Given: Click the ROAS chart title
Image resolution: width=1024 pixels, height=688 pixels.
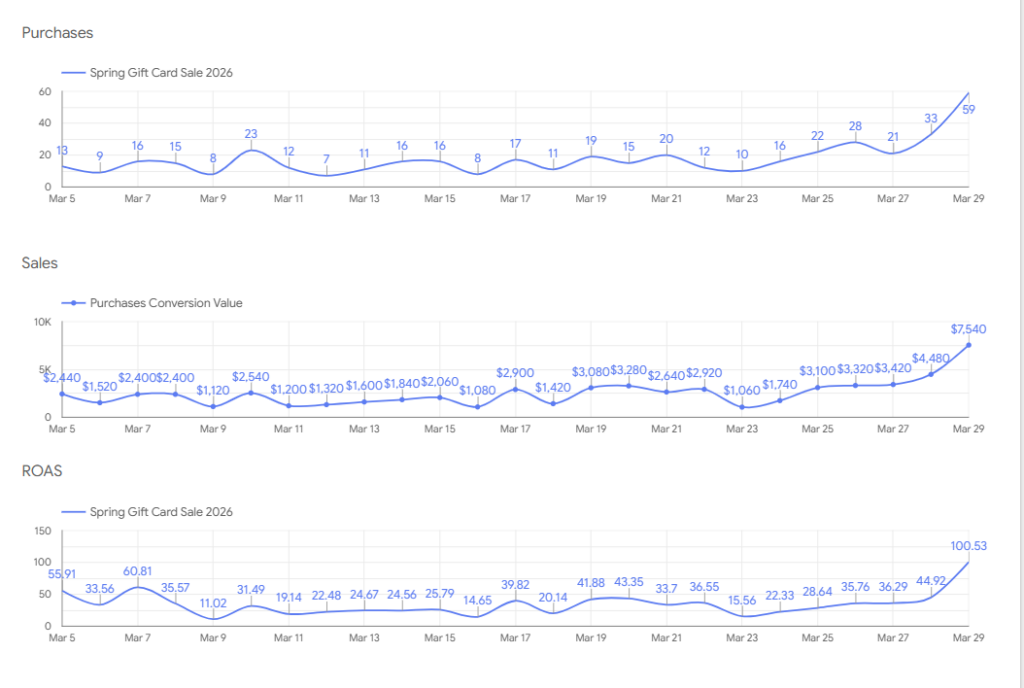Looking at the screenshot, I should 41,472.
